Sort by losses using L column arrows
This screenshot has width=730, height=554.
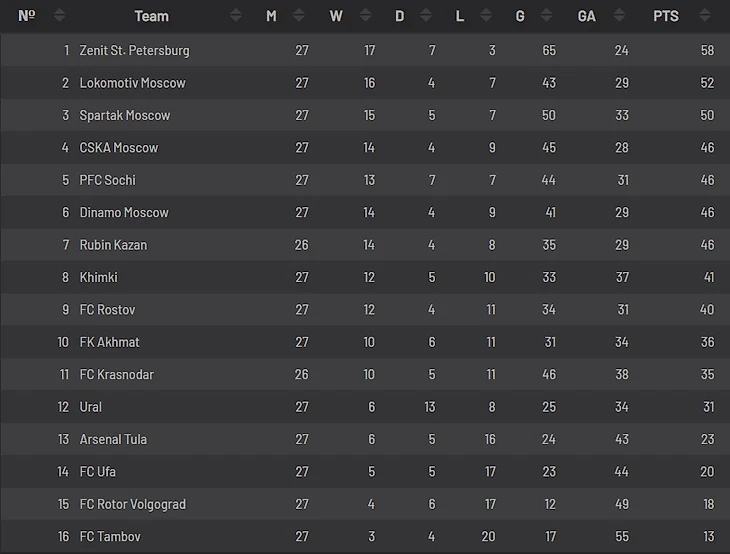486,16
